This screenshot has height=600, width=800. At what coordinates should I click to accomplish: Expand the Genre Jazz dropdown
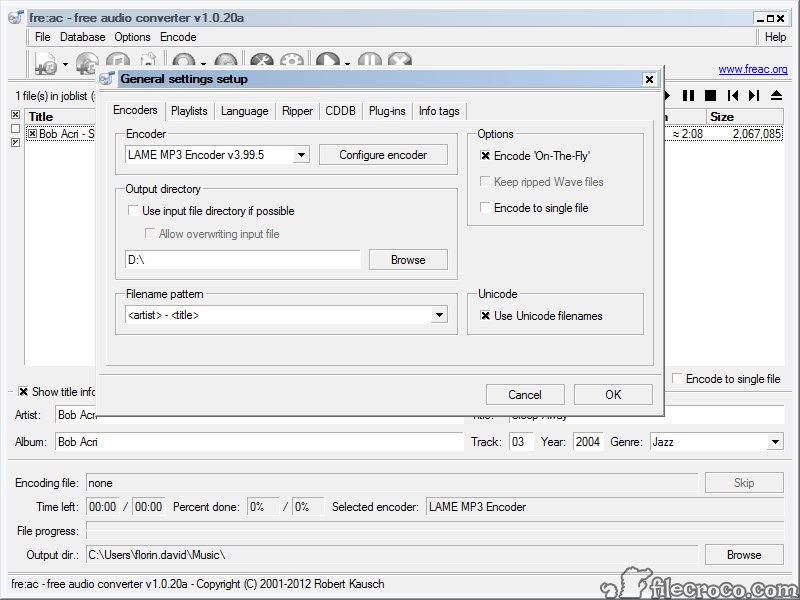pyautogui.click(x=775, y=442)
